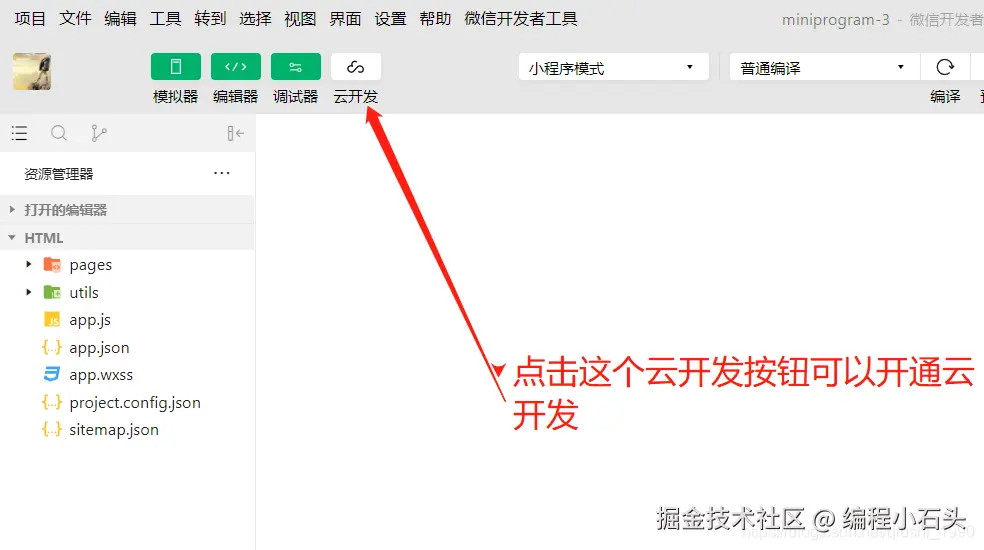Click the user avatar thumbnail
Screen dimensions: 984x550
(32, 72)
